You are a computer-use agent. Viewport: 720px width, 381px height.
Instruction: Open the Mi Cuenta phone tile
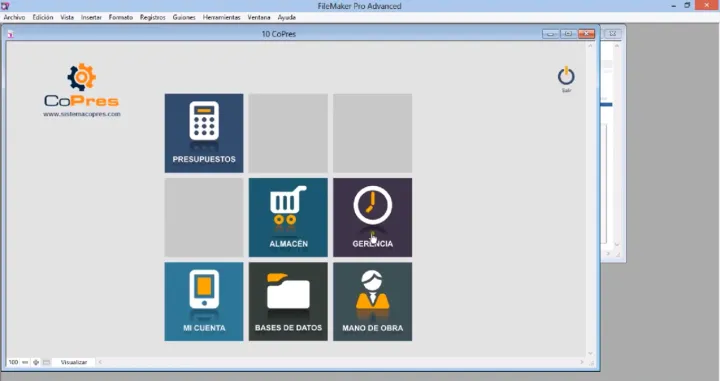(x=204, y=302)
